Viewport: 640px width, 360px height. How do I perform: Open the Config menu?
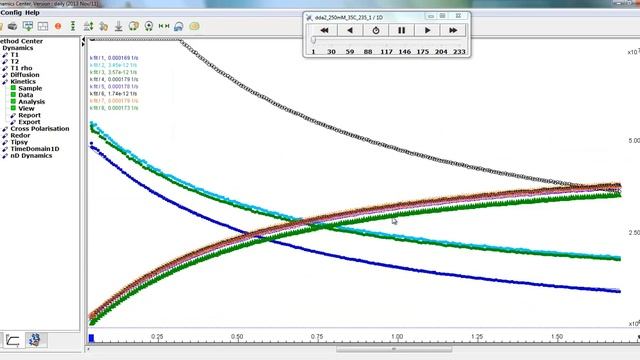(11, 13)
